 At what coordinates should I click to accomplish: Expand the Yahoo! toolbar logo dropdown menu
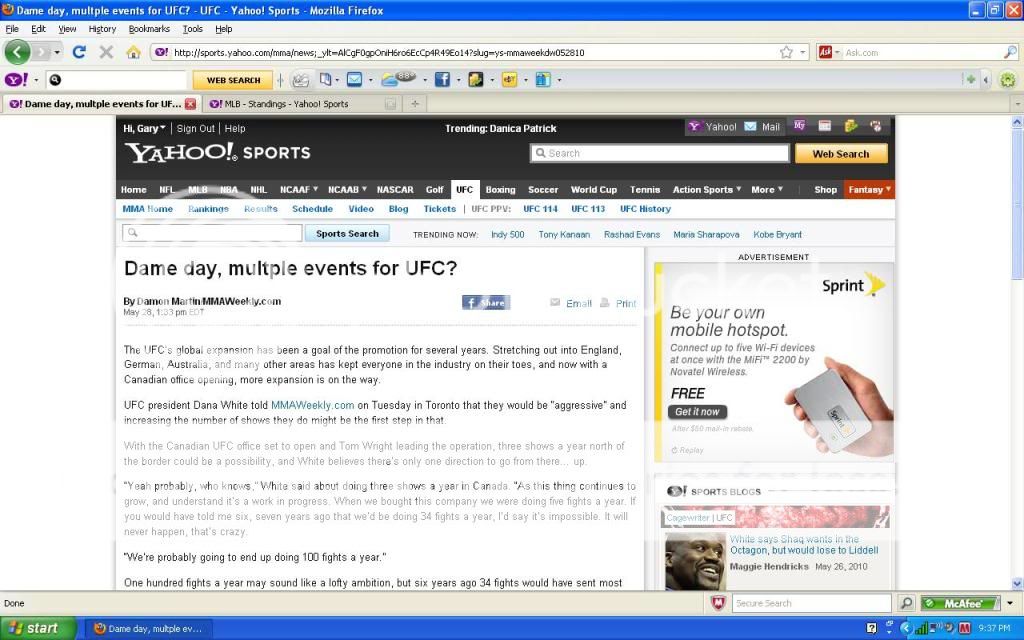pos(36,80)
